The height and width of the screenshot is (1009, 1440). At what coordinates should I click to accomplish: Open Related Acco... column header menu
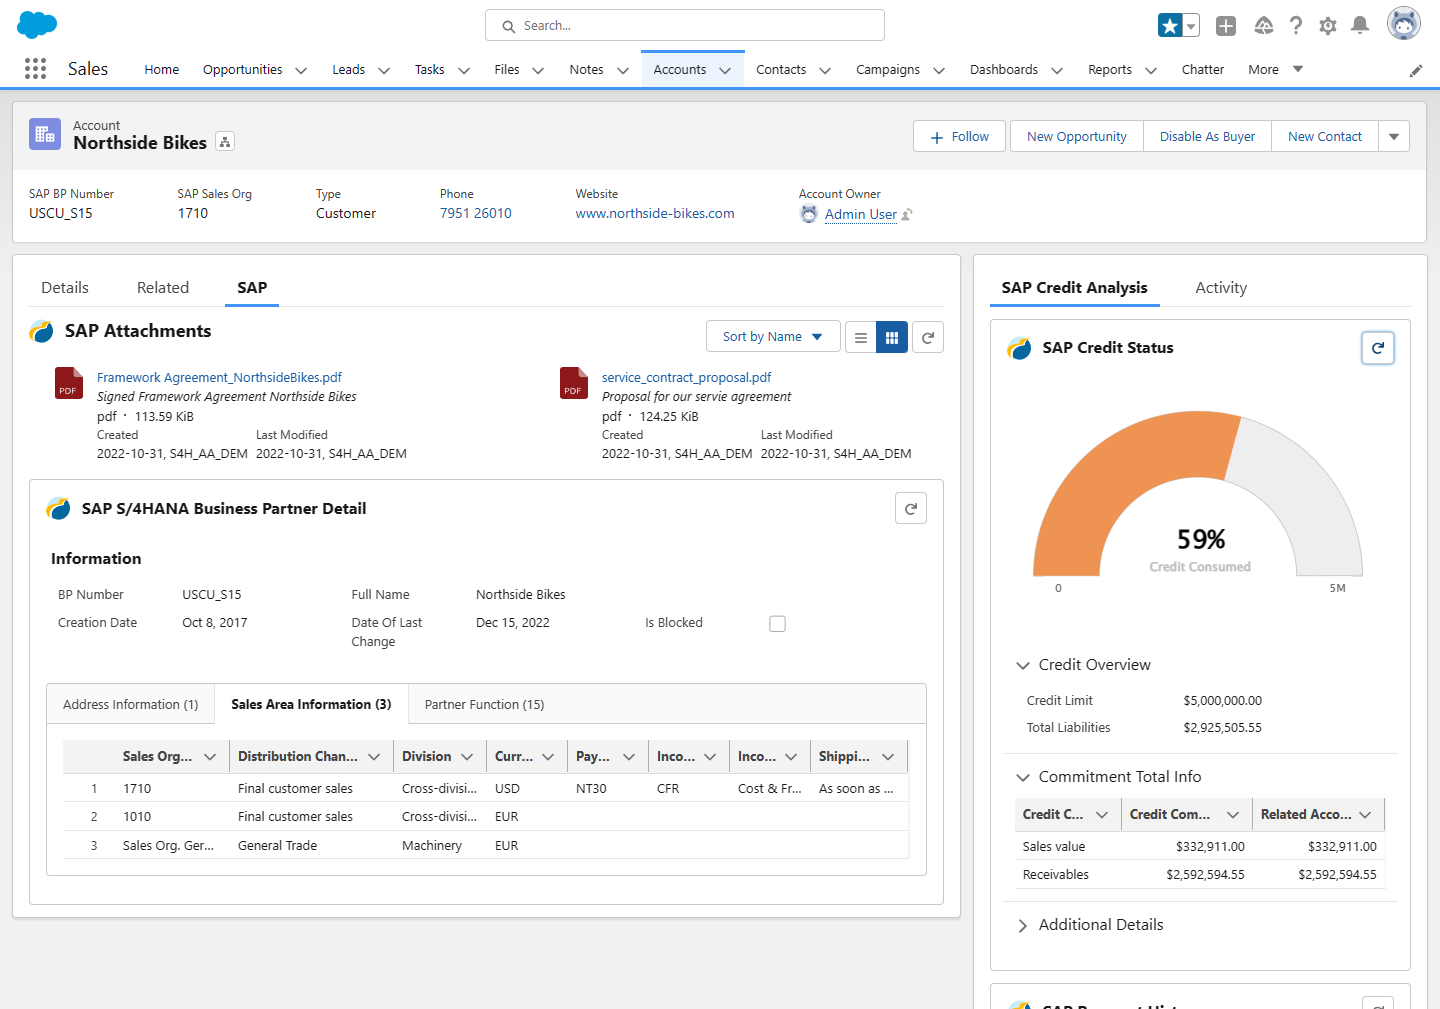[x=1365, y=815]
